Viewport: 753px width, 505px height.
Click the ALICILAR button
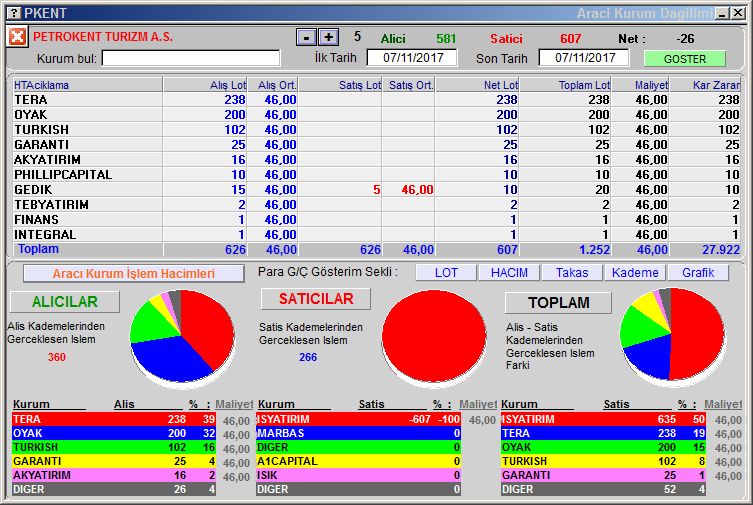(65, 302)
